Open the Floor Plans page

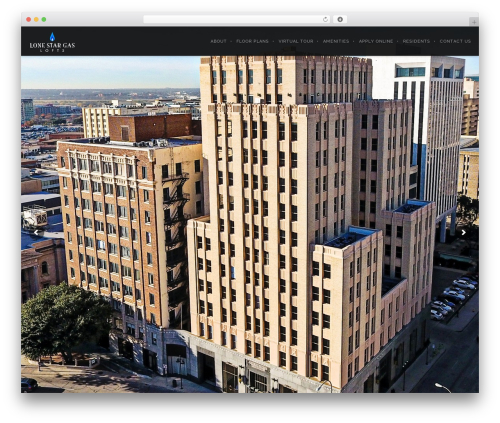[x=252, y=41]
